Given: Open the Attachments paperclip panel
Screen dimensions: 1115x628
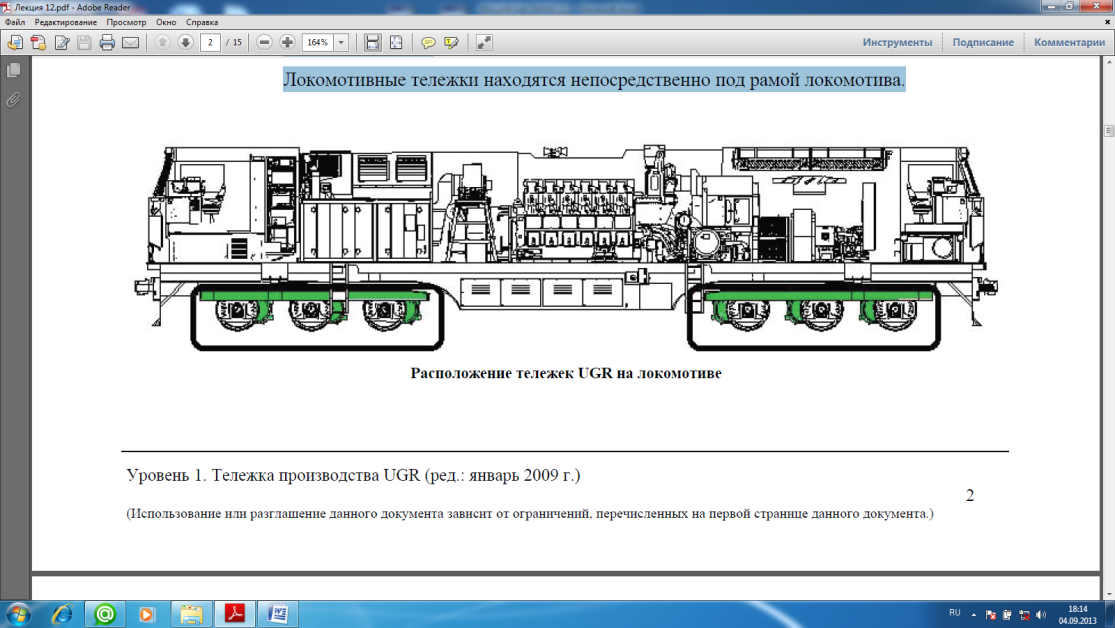Looking at the screenshot, I should 14,100.
